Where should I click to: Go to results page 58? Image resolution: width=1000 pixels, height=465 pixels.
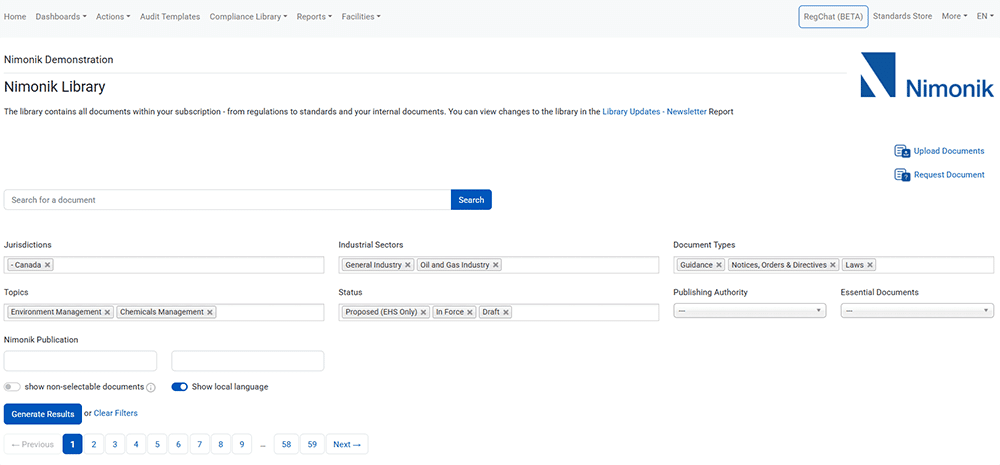[286, 445]
